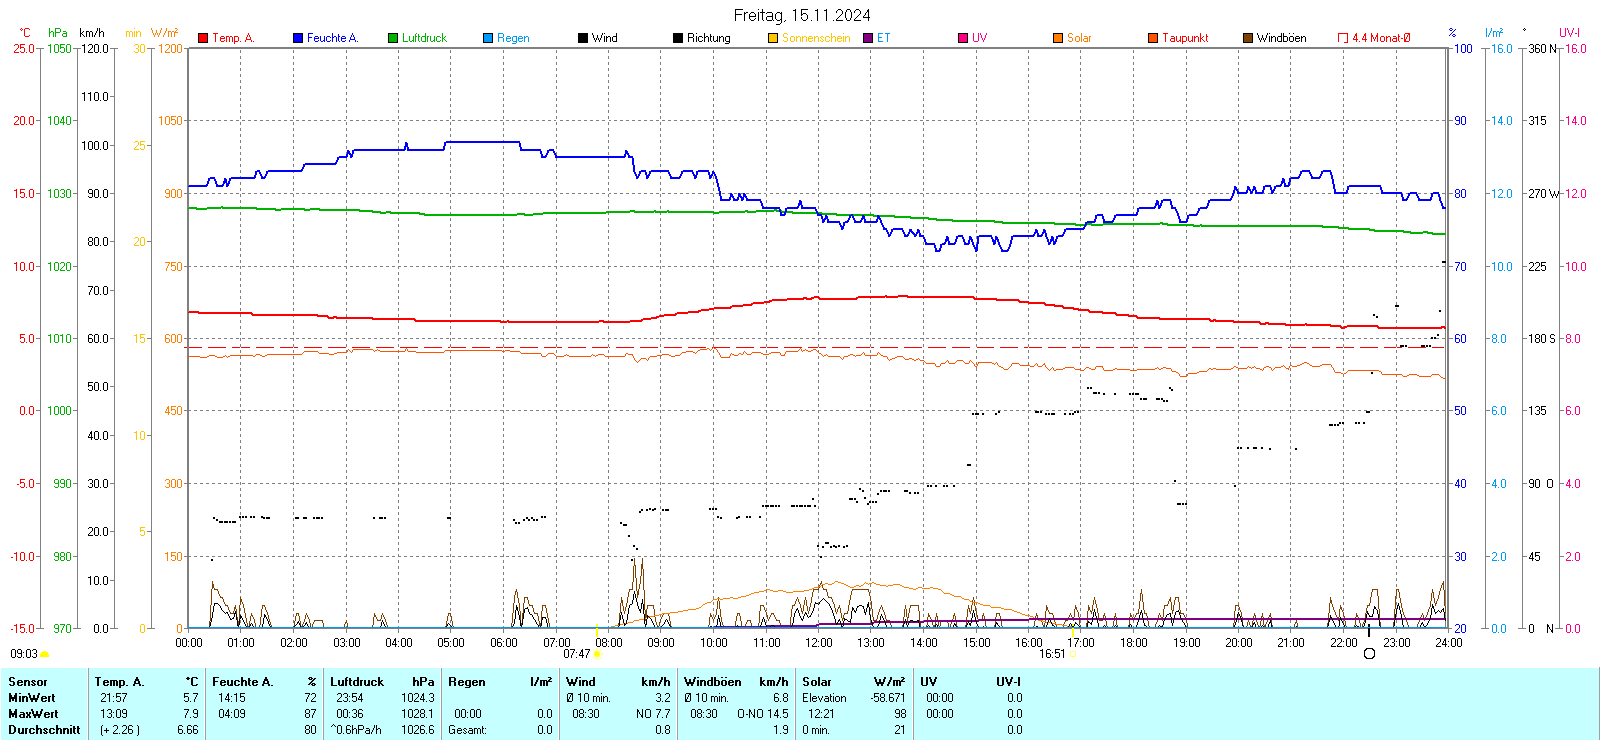The image size is (1600, 740).
Task: Click the green Luftdruck legend square
Action: click(393, 38)
